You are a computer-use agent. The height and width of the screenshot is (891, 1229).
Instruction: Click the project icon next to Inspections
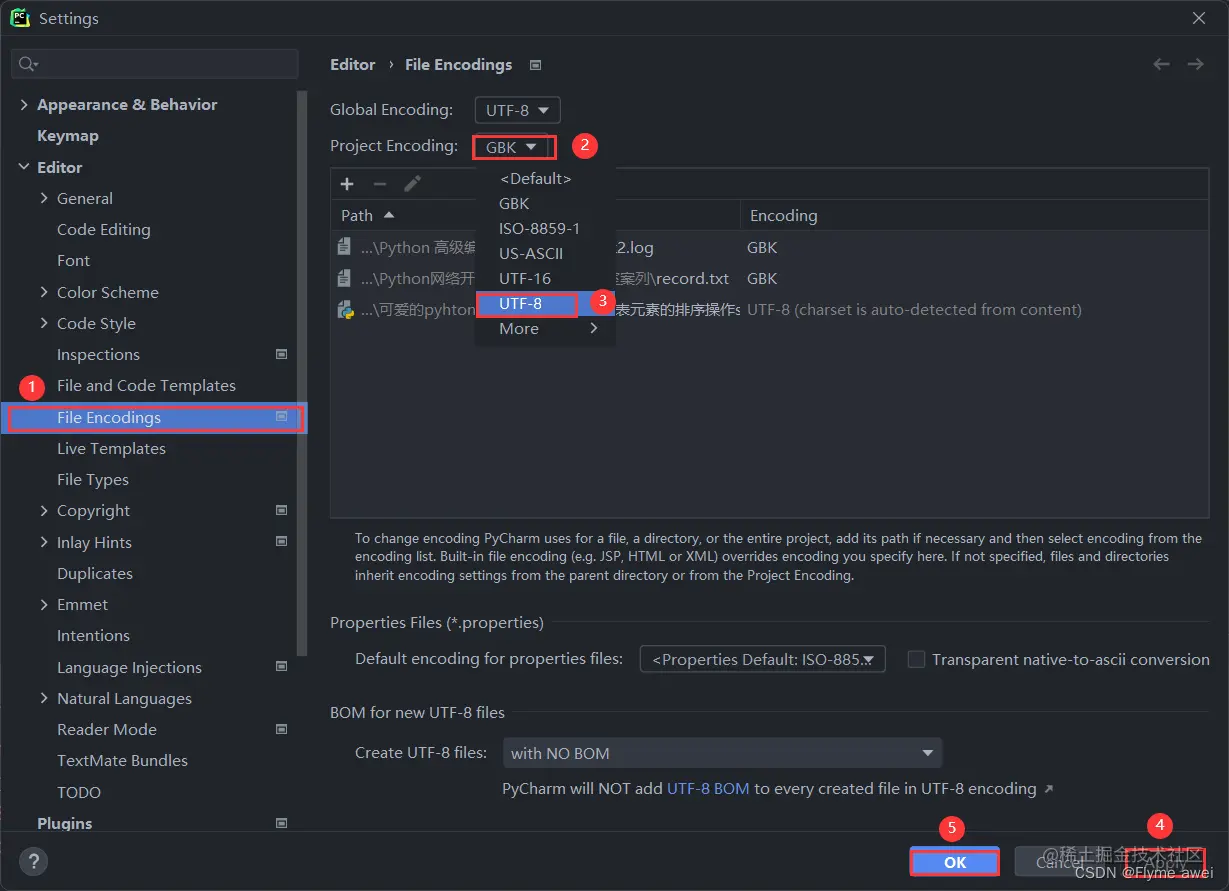(x=281, y=354)
